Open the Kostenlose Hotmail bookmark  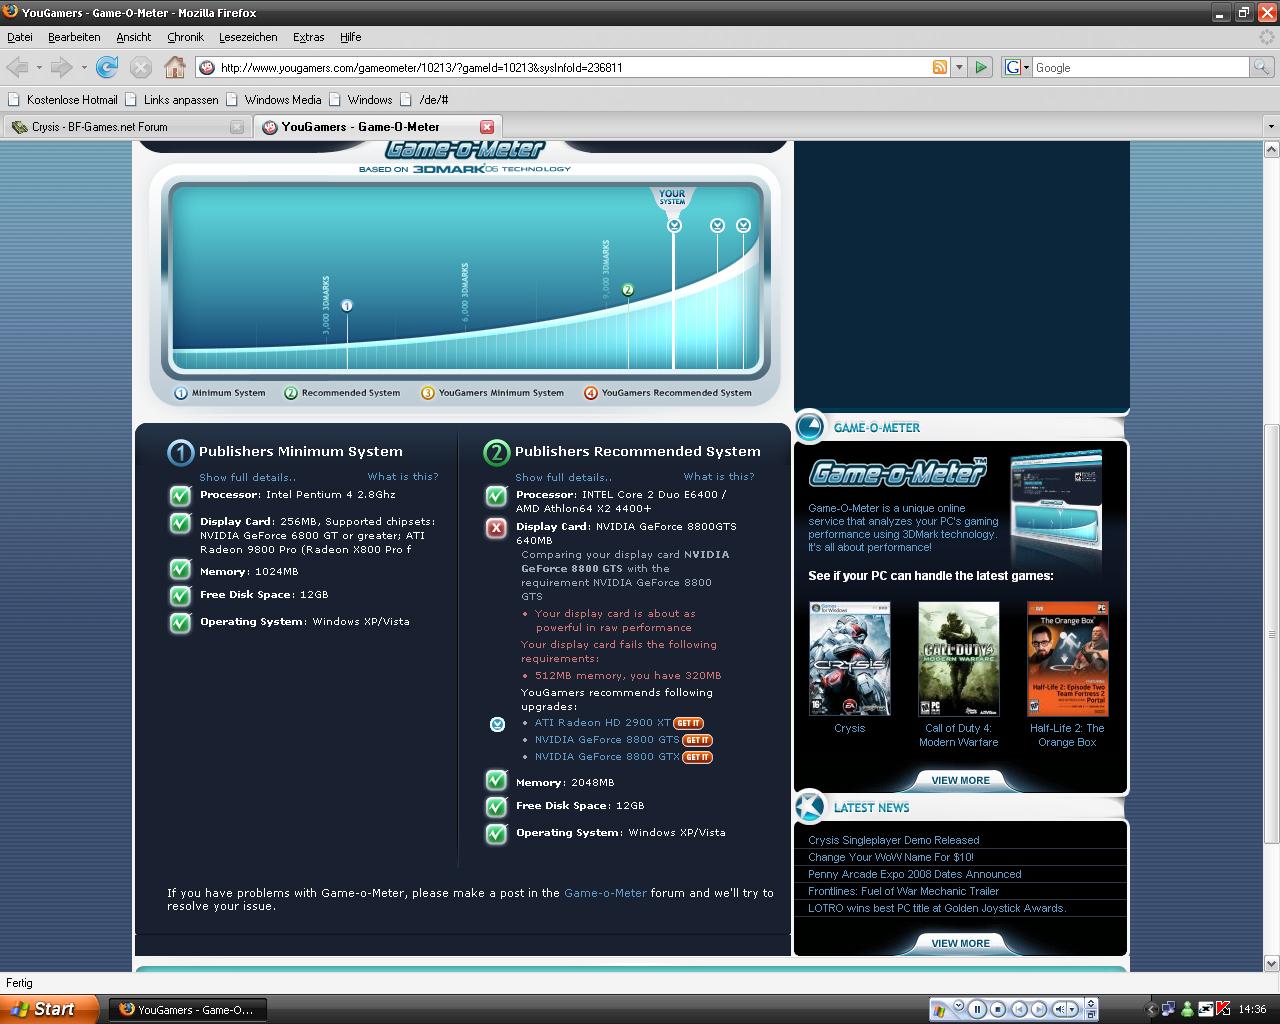click(62, 100)
